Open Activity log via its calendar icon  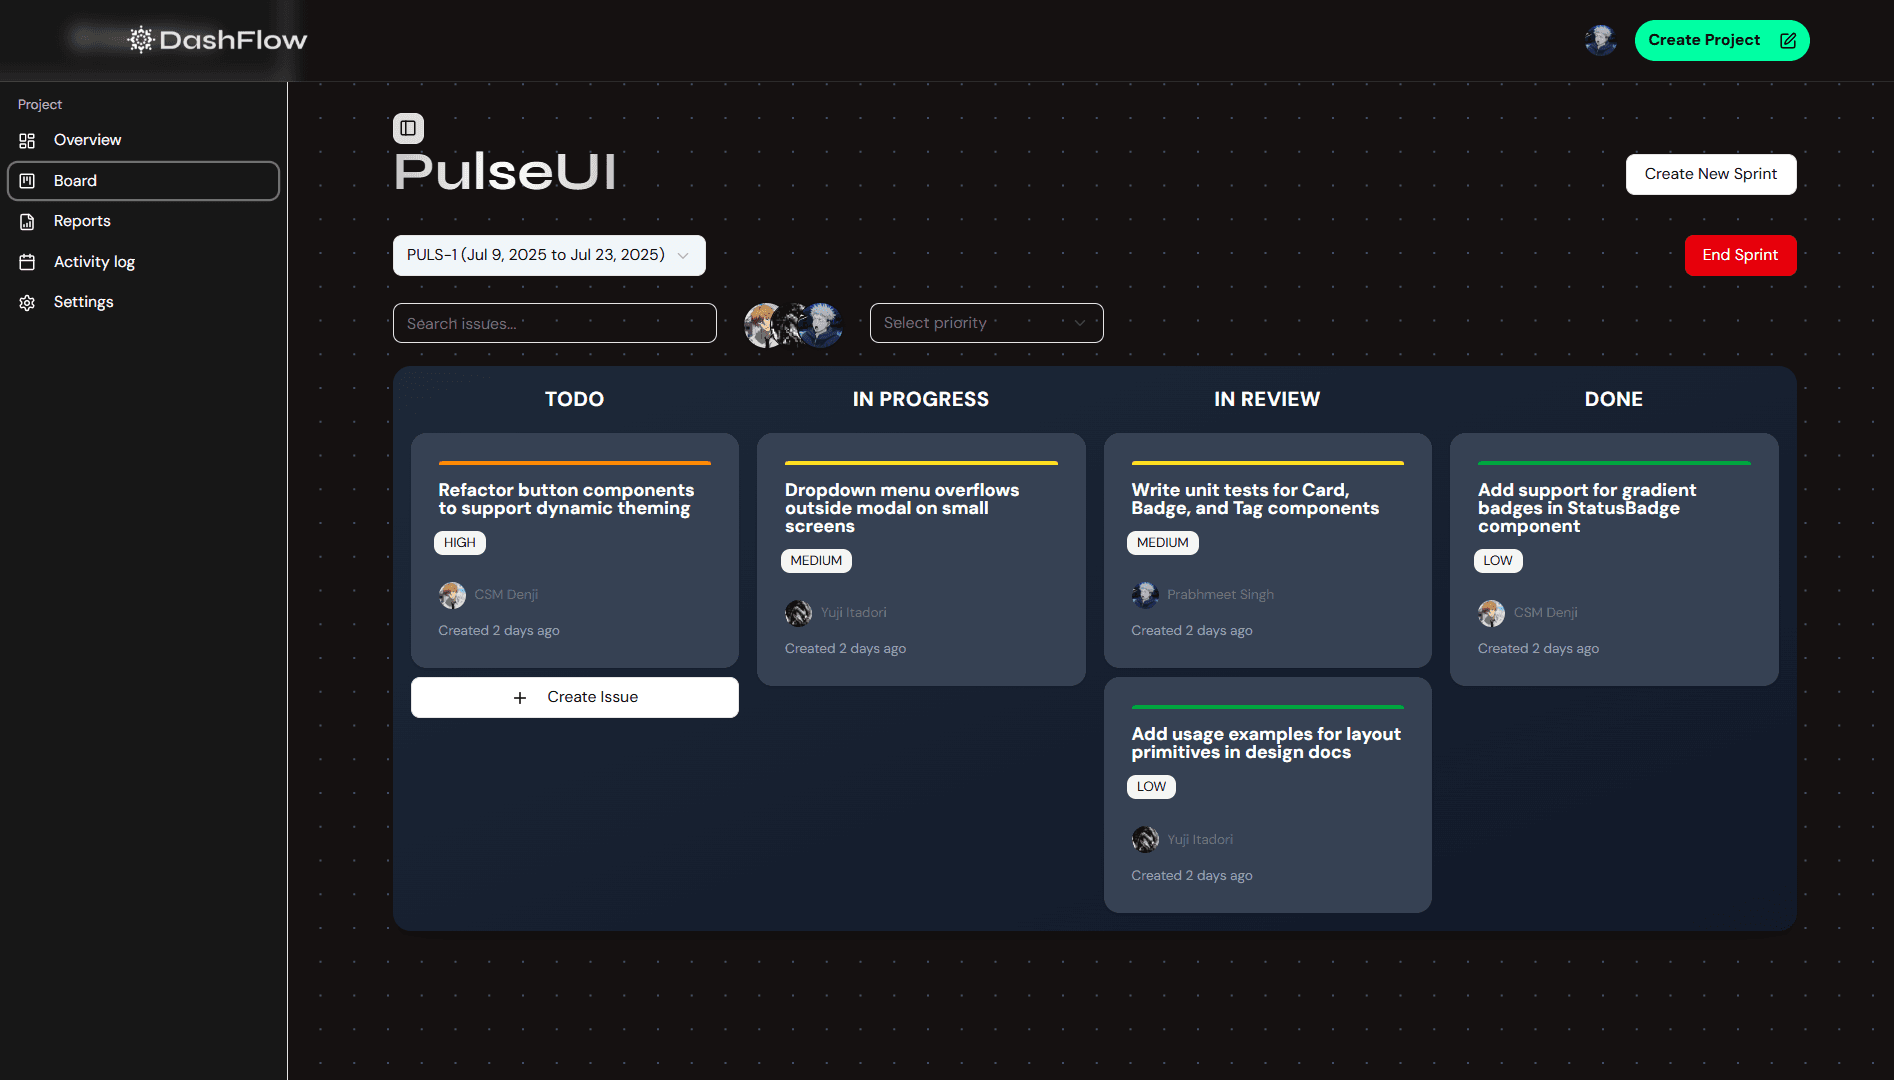point(27,262)
